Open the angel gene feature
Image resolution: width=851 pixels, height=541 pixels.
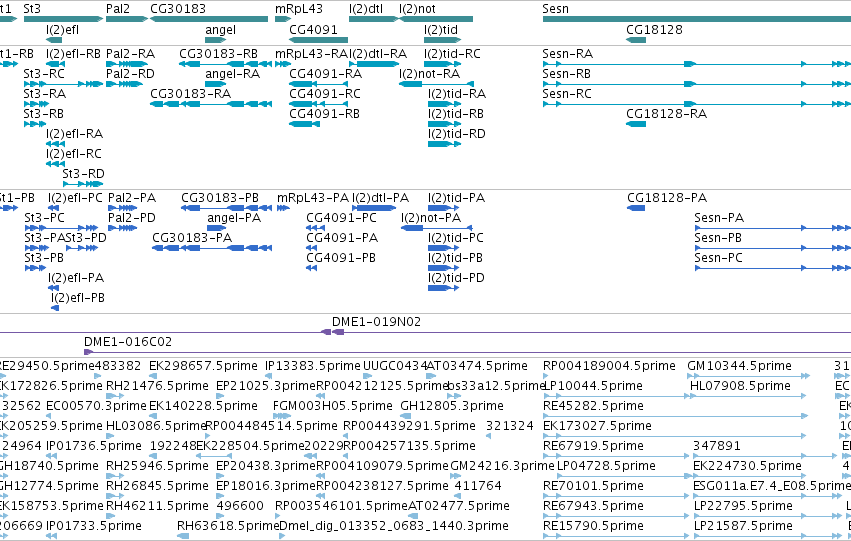click(215, 40)
